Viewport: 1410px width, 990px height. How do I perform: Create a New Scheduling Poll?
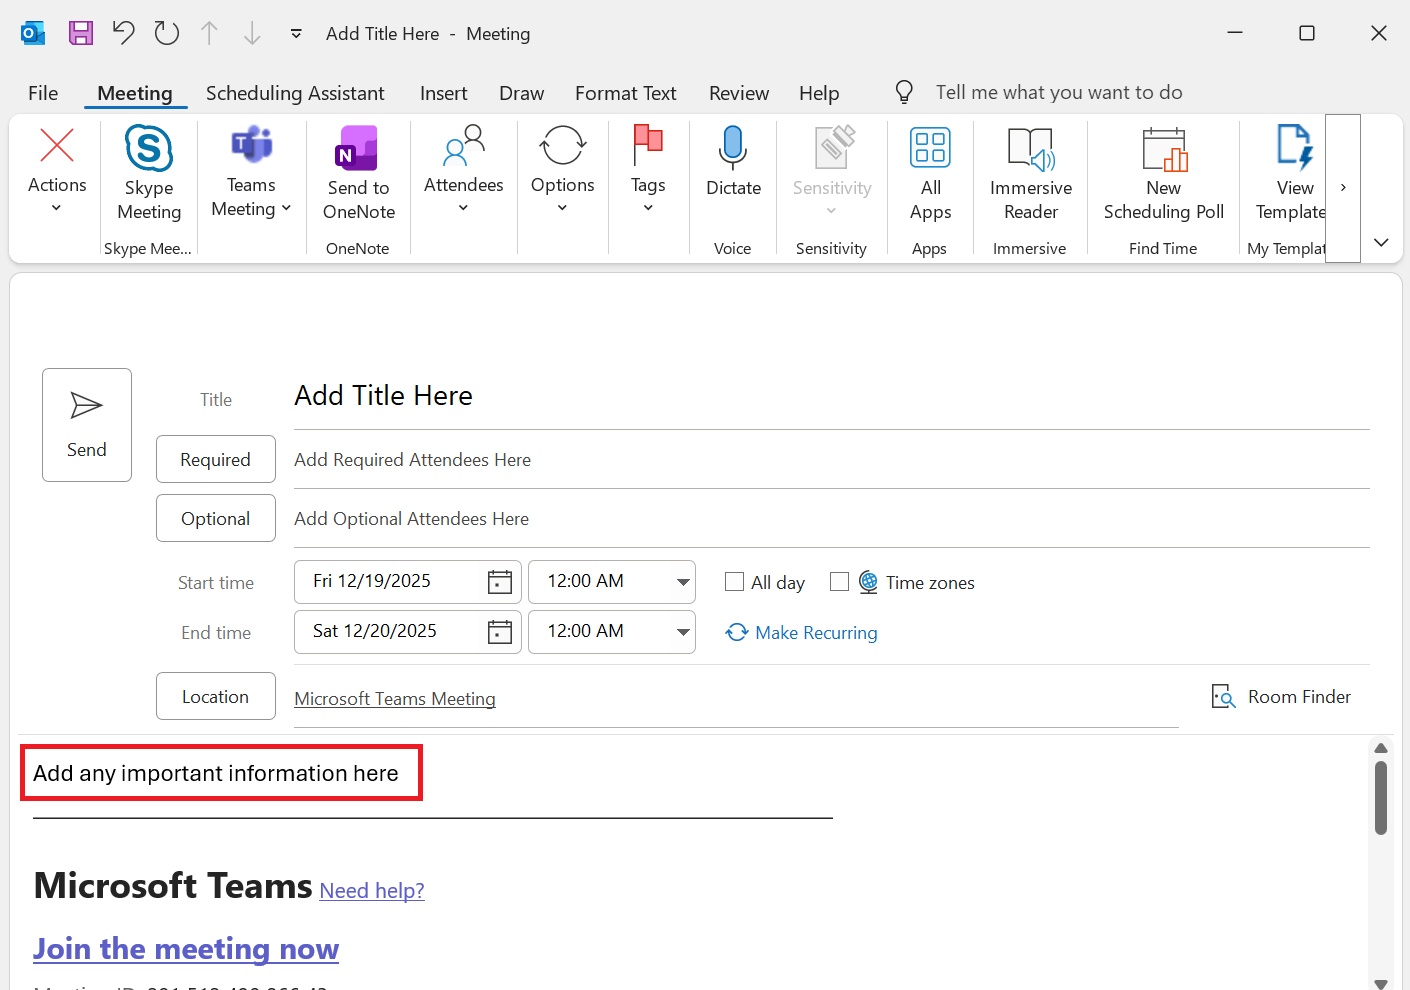point(1163,172)
